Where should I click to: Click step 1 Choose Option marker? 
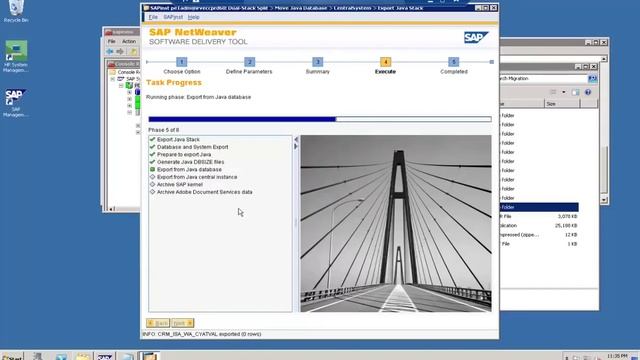(x=182, y=62)
